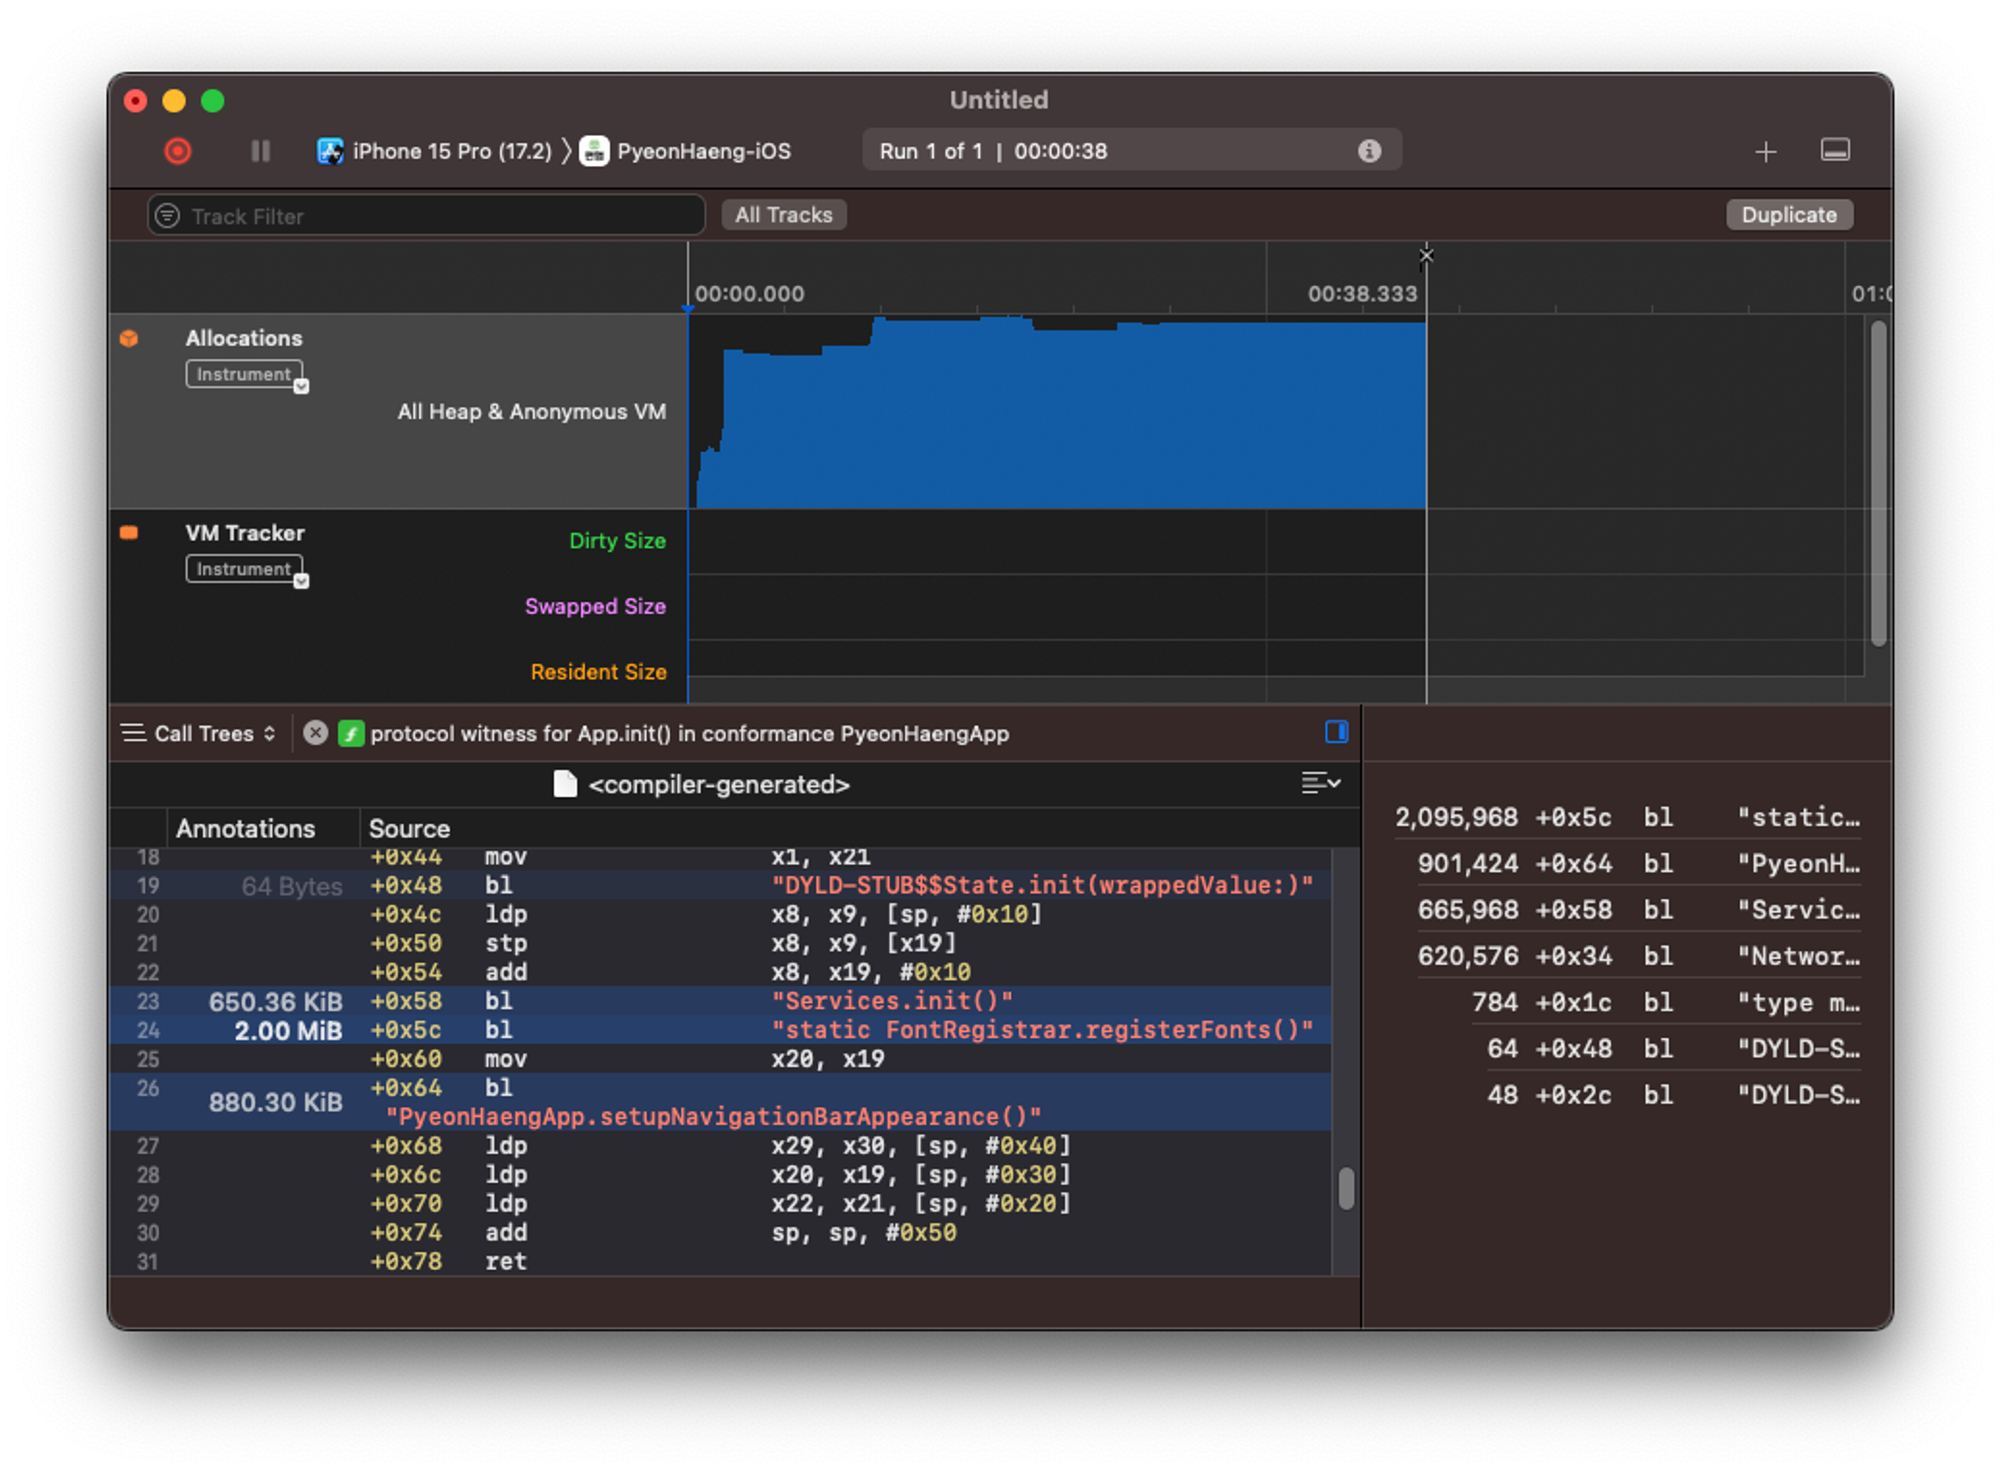Click the Run 1 of 1 status display
The height and width of the screenshot is (1472, 2000).
[x=1131, y=151]
